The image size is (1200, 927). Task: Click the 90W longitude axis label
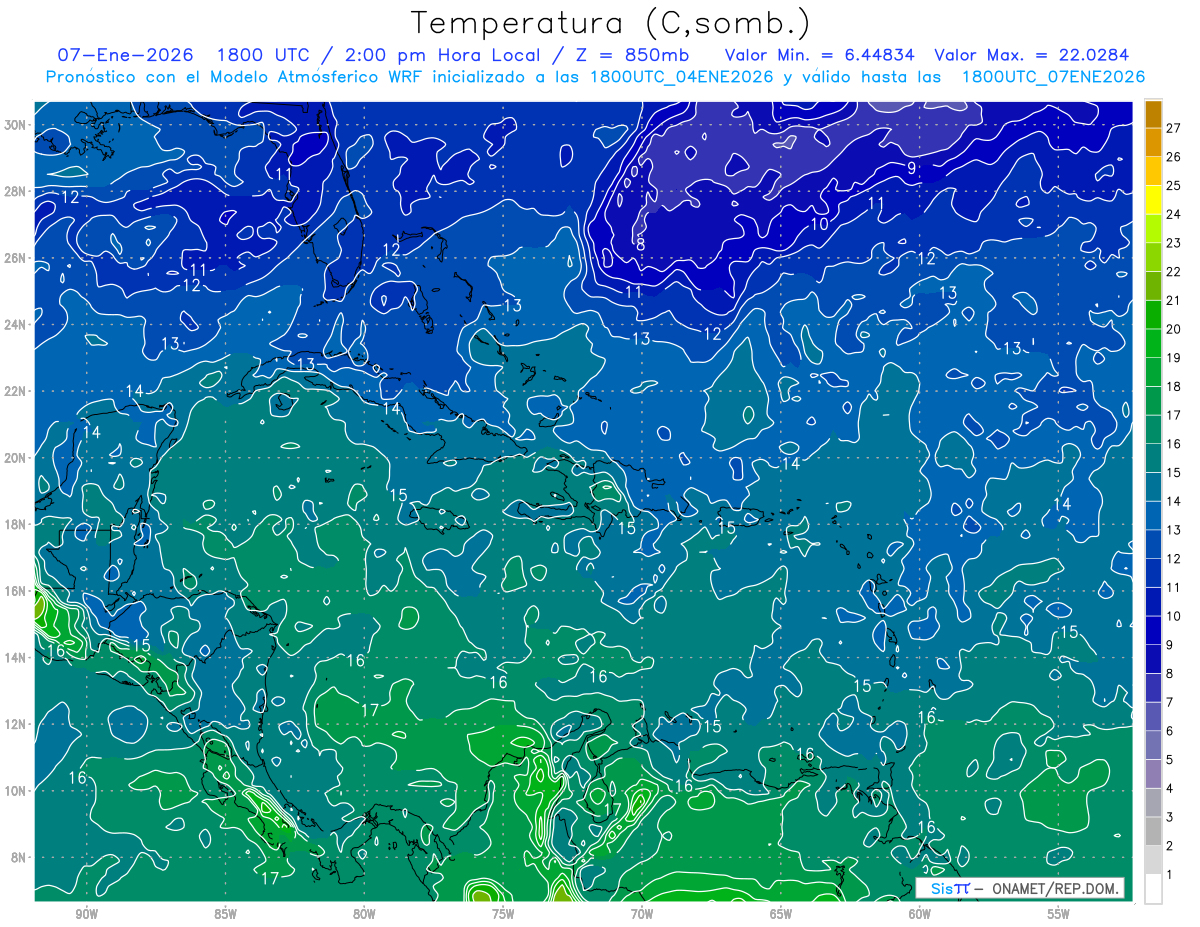86,915
